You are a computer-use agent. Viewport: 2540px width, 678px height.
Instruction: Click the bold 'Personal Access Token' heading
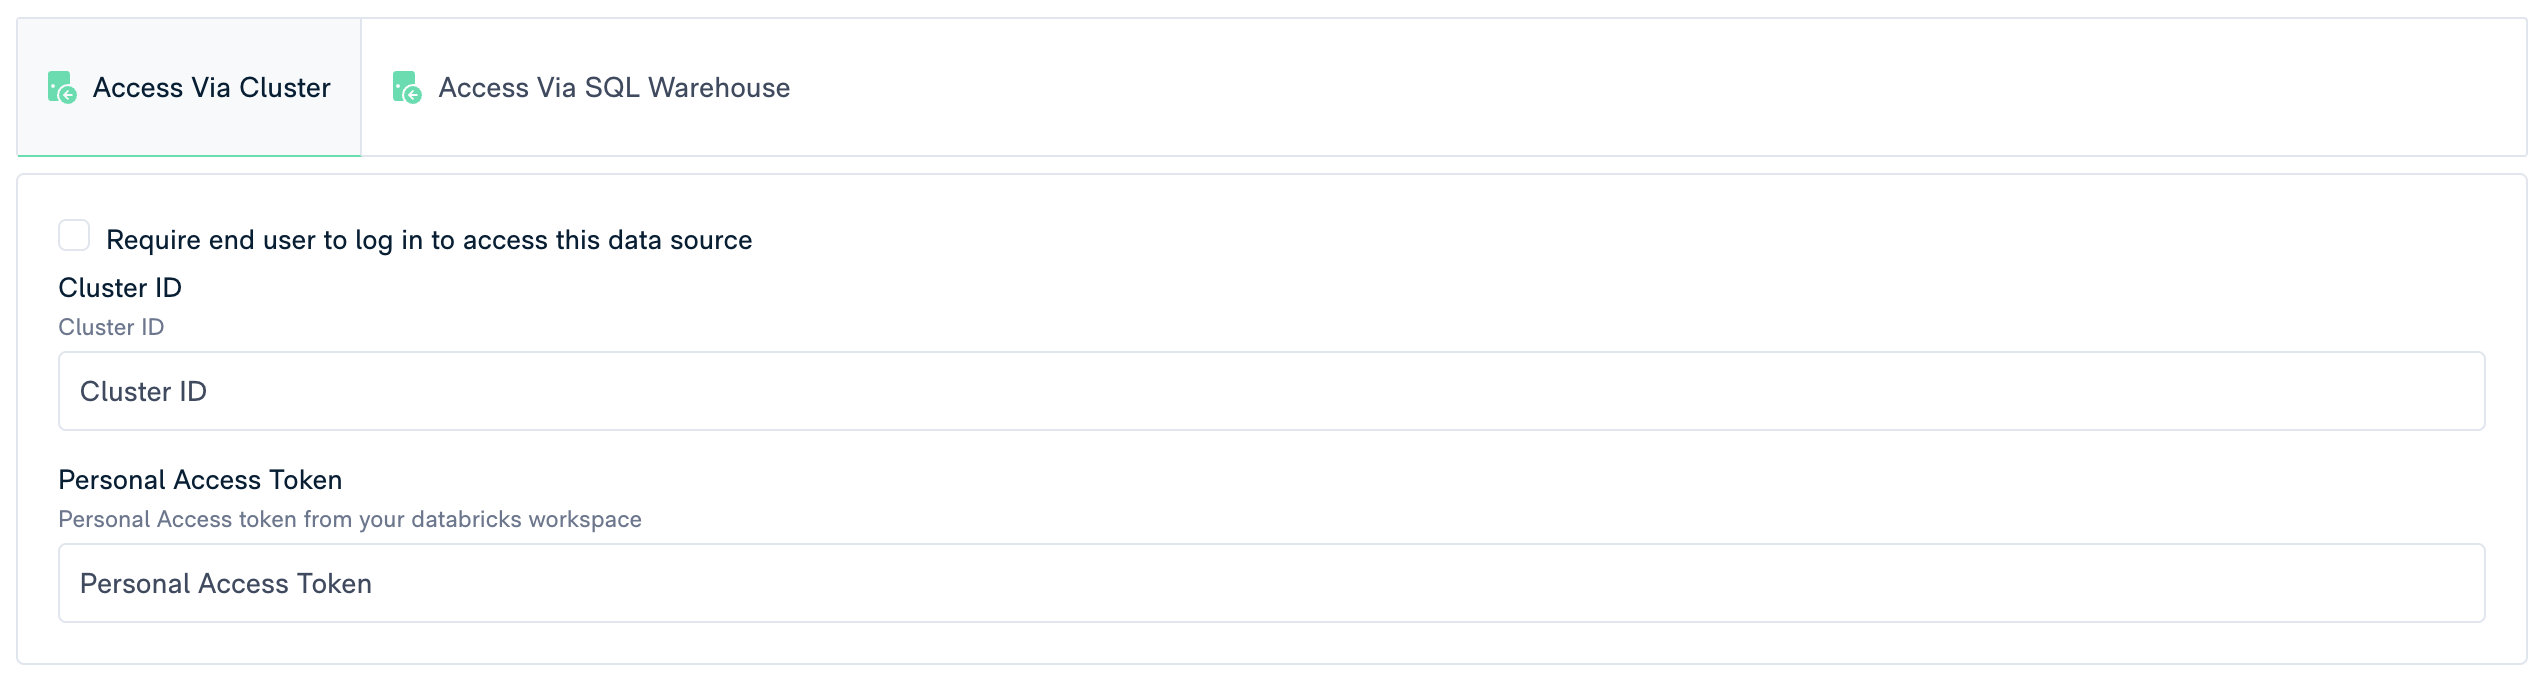click(200, 480)
